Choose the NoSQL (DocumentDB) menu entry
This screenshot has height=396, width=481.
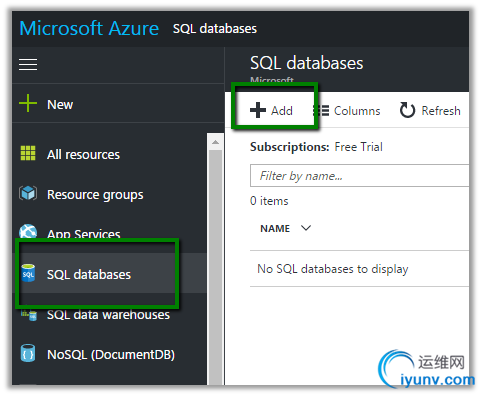tap(111, 354)
